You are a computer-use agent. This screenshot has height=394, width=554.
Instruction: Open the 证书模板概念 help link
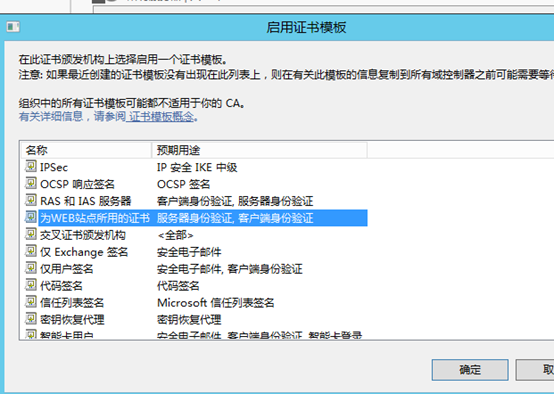[161, 116]
